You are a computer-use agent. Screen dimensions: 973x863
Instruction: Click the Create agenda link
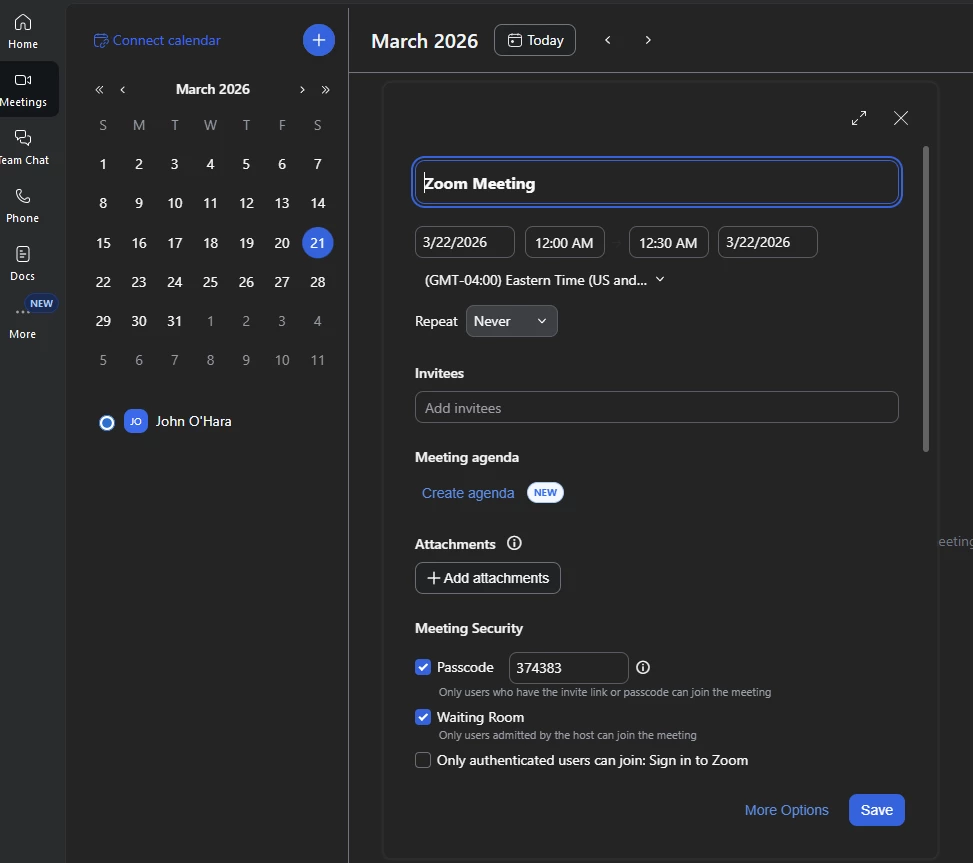(468, 493)
